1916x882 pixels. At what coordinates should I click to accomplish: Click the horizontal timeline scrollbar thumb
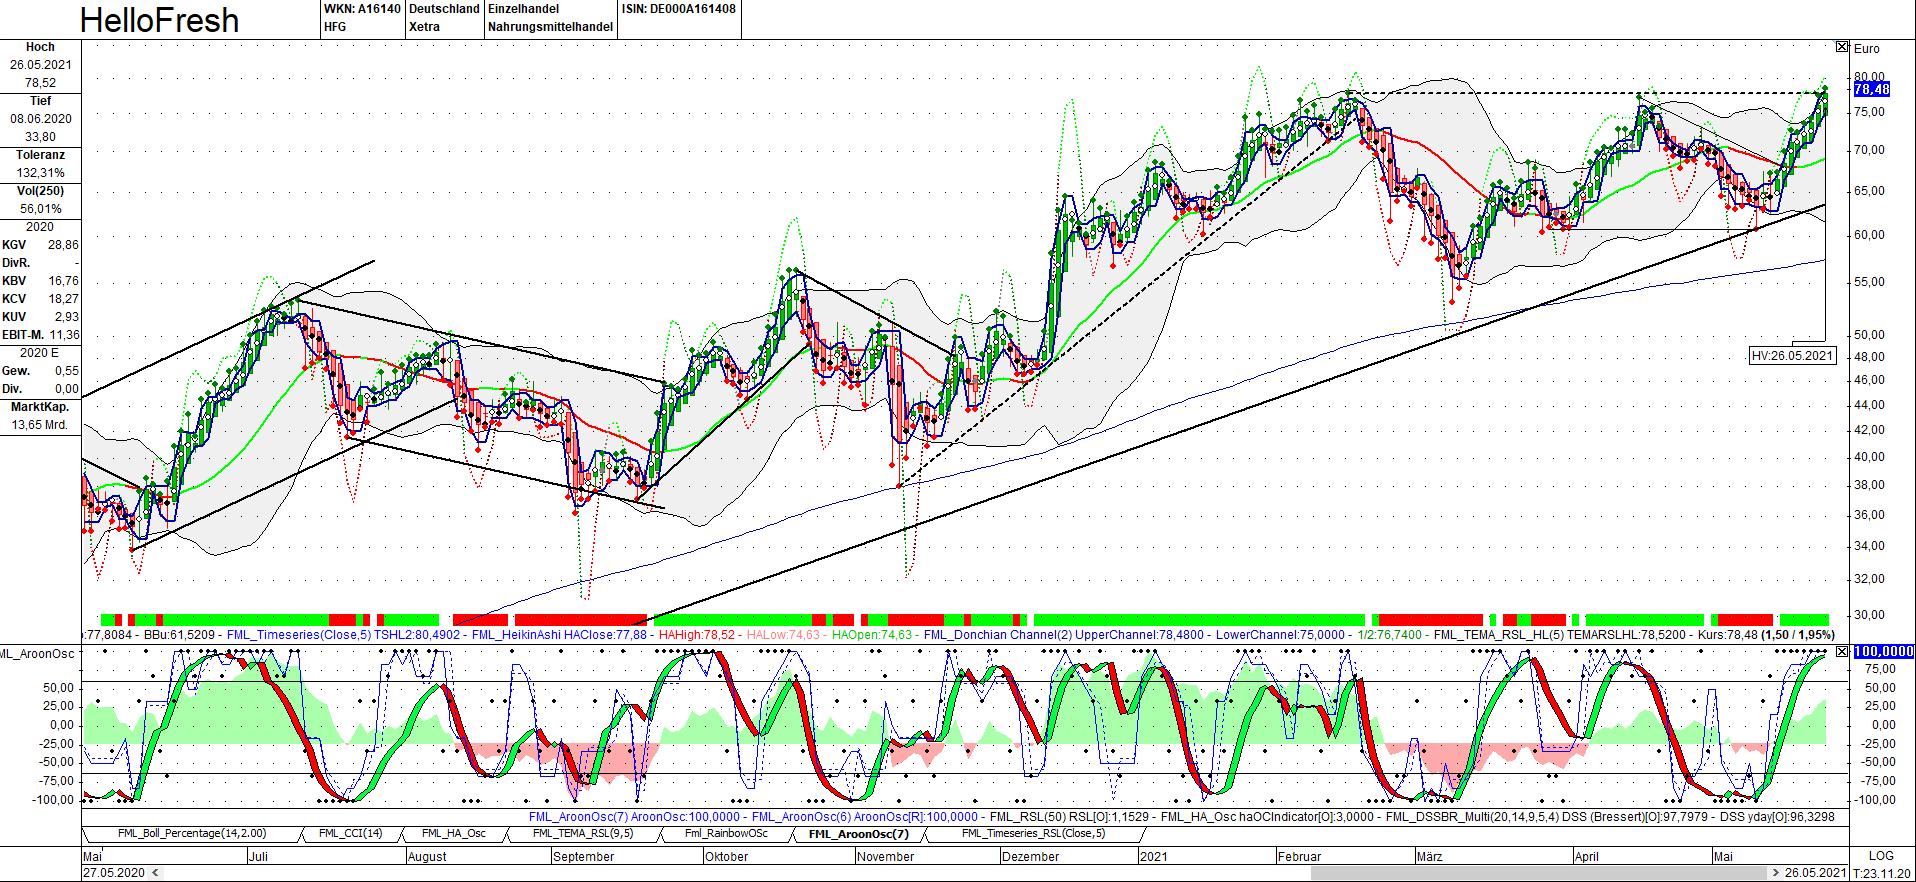point(1539,873)
